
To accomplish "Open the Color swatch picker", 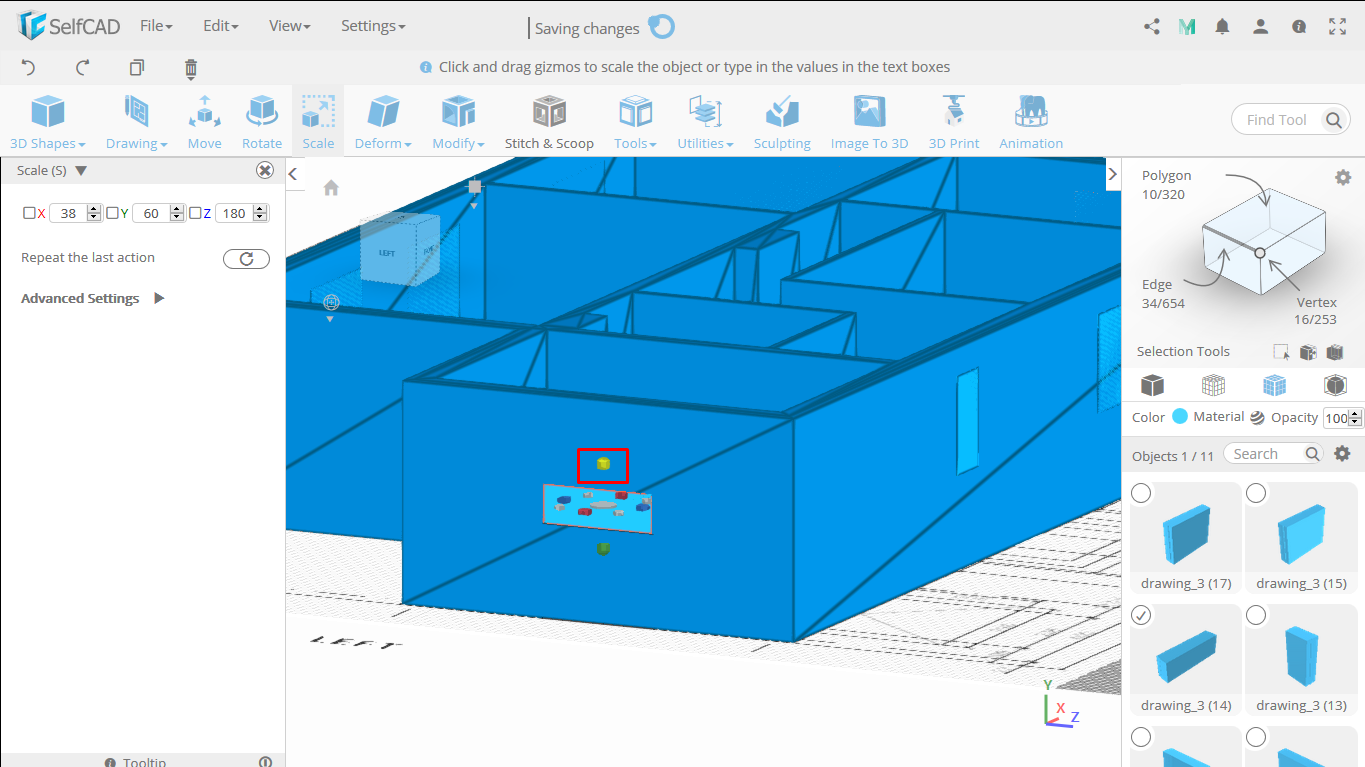I will [x=1180, y=417].
